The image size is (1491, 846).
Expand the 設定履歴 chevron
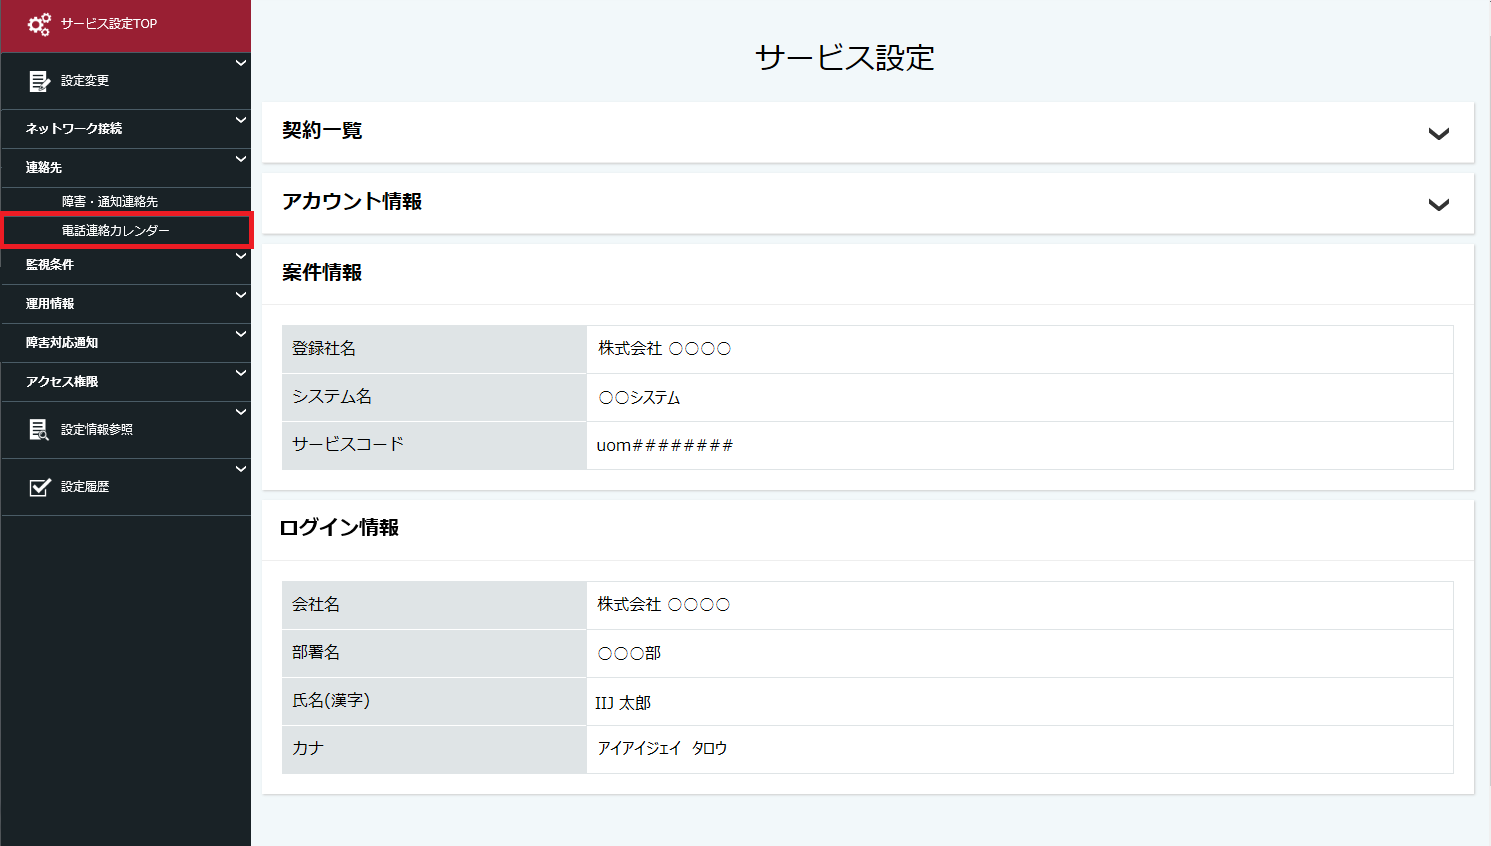point(241,469)
